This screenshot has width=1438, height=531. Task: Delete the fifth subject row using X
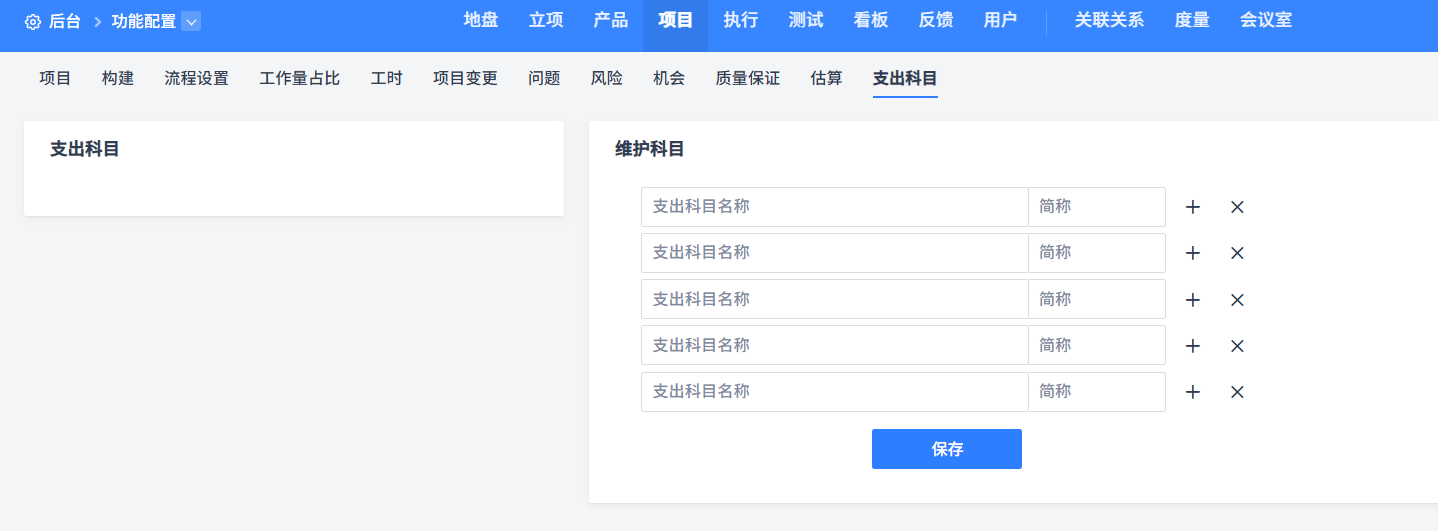(x=1237, y=392)
